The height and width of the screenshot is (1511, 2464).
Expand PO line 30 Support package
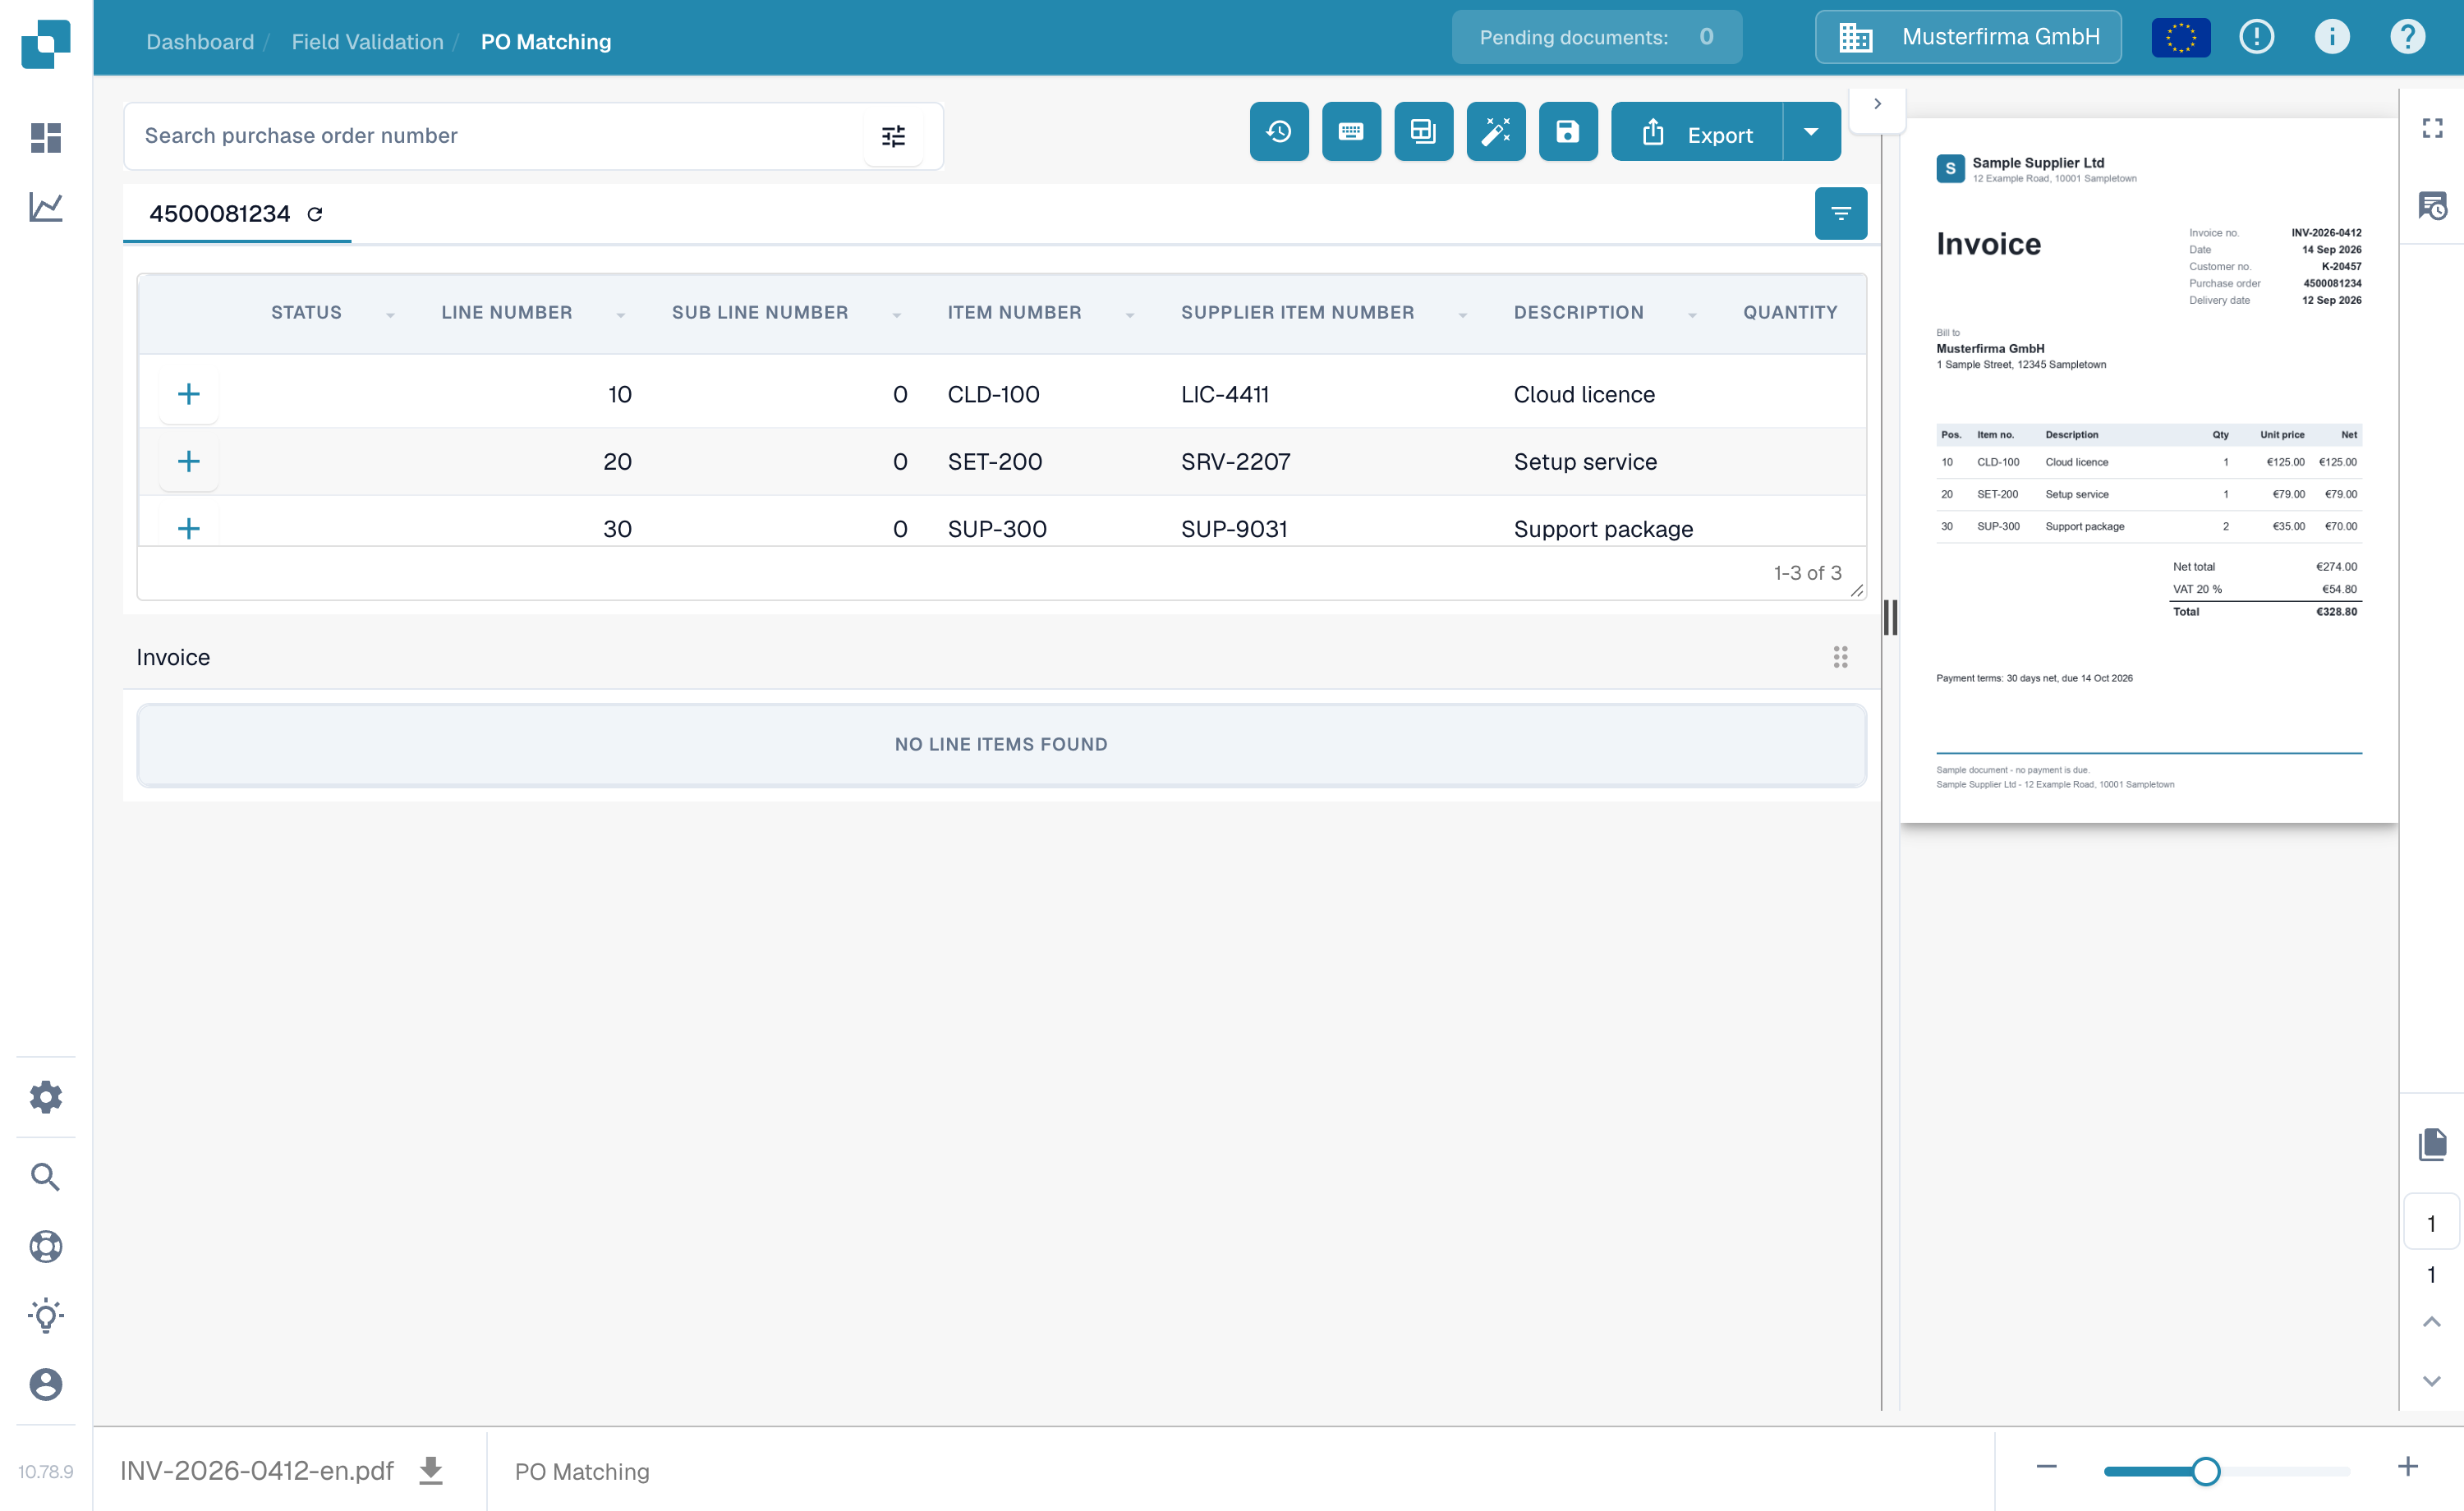pos(189,528)
